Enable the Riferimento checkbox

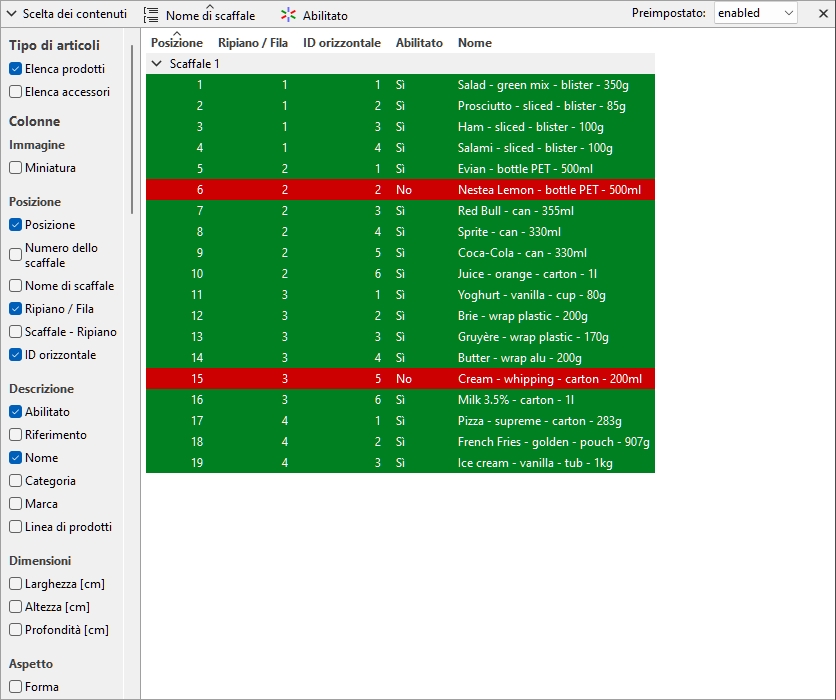click(15, 435)
